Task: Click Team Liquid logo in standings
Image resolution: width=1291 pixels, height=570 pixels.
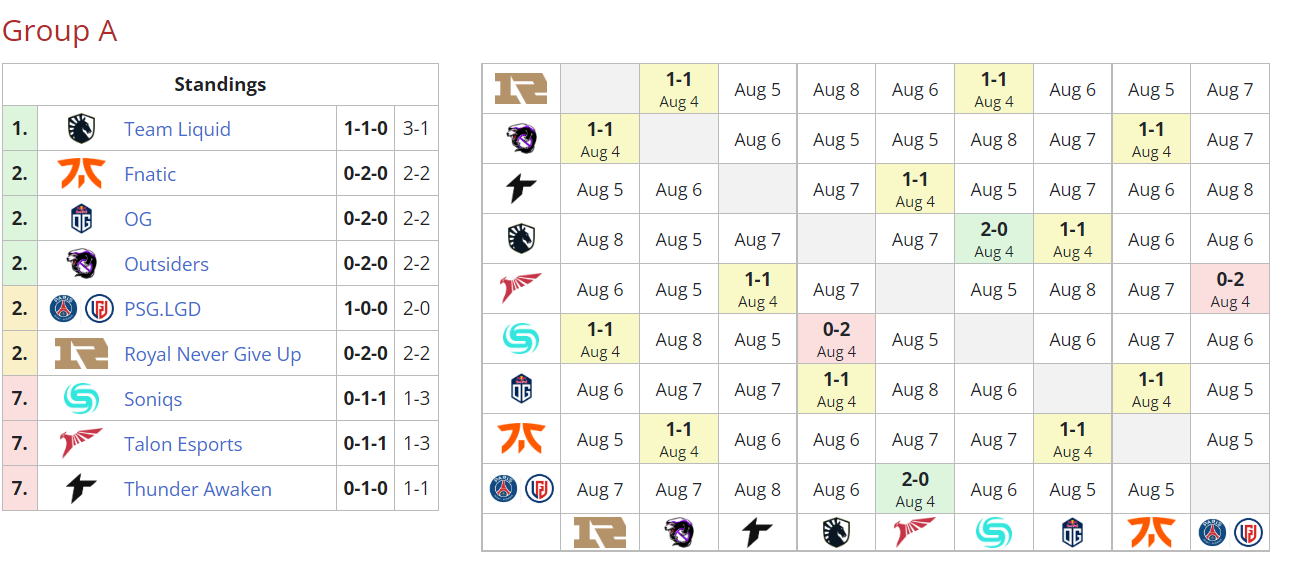Action: 81,129
